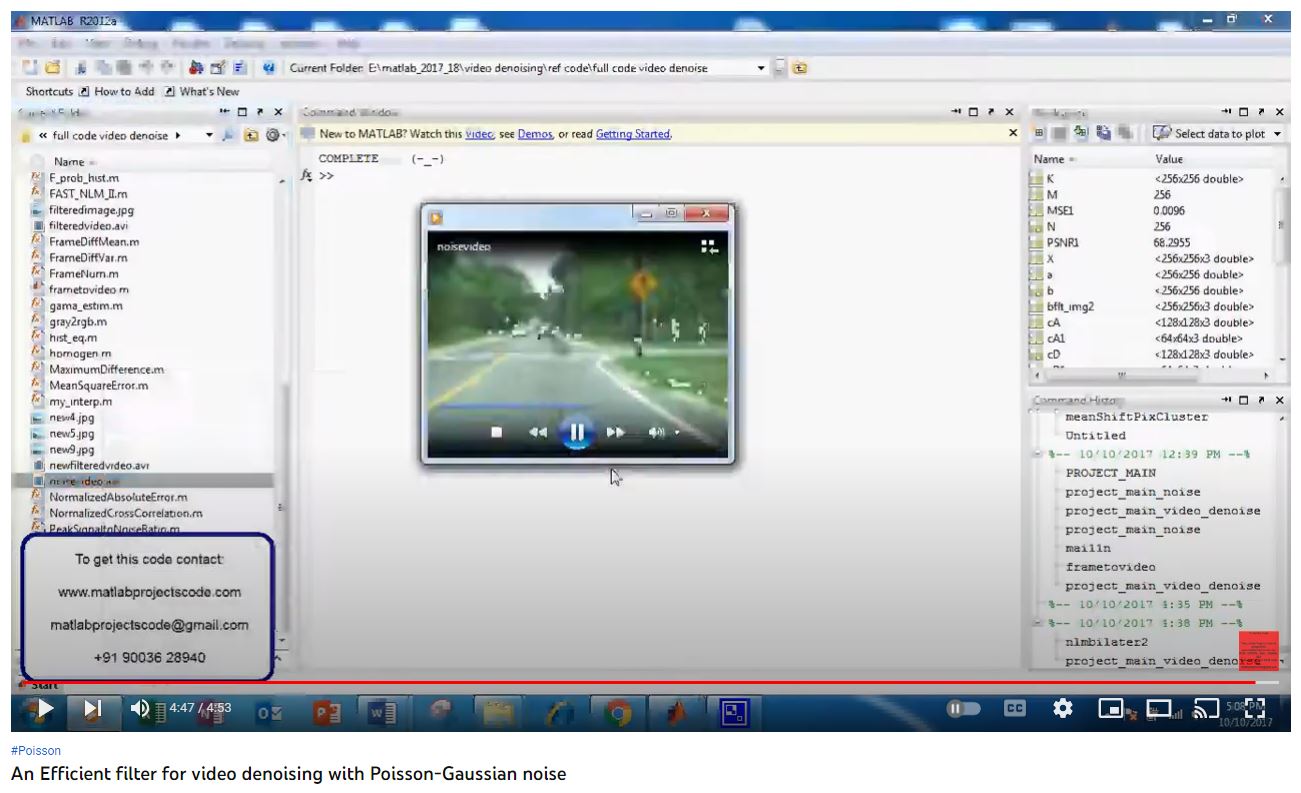Dismiss the New to MATLAB info bar

pos(1013,134)
